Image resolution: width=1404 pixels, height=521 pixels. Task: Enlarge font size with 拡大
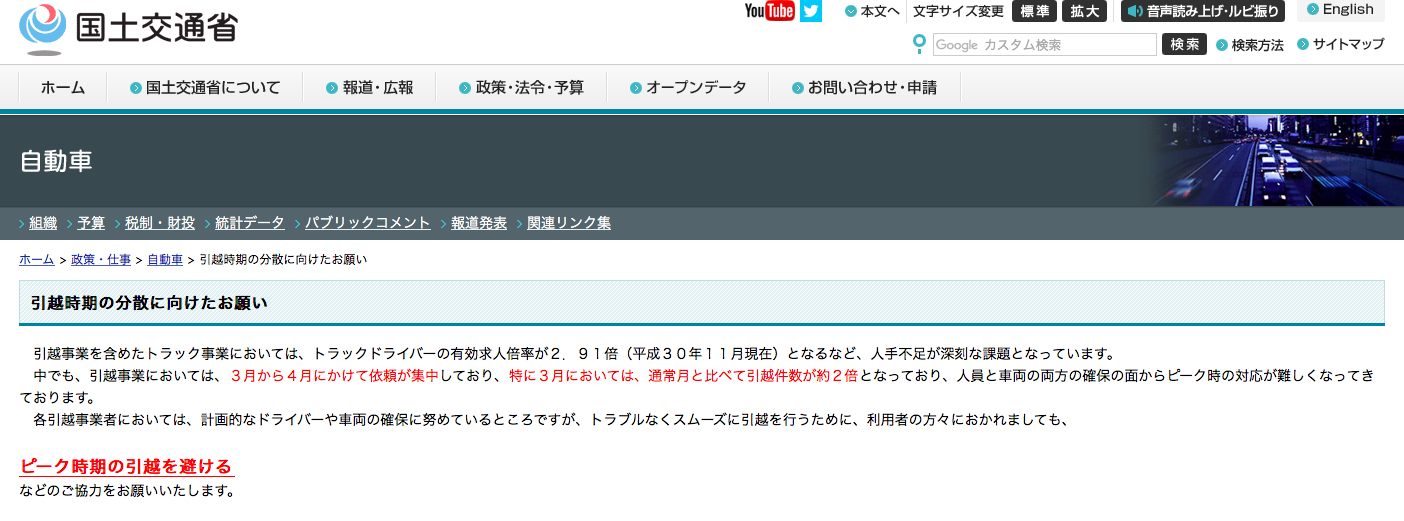[1084, 11]
